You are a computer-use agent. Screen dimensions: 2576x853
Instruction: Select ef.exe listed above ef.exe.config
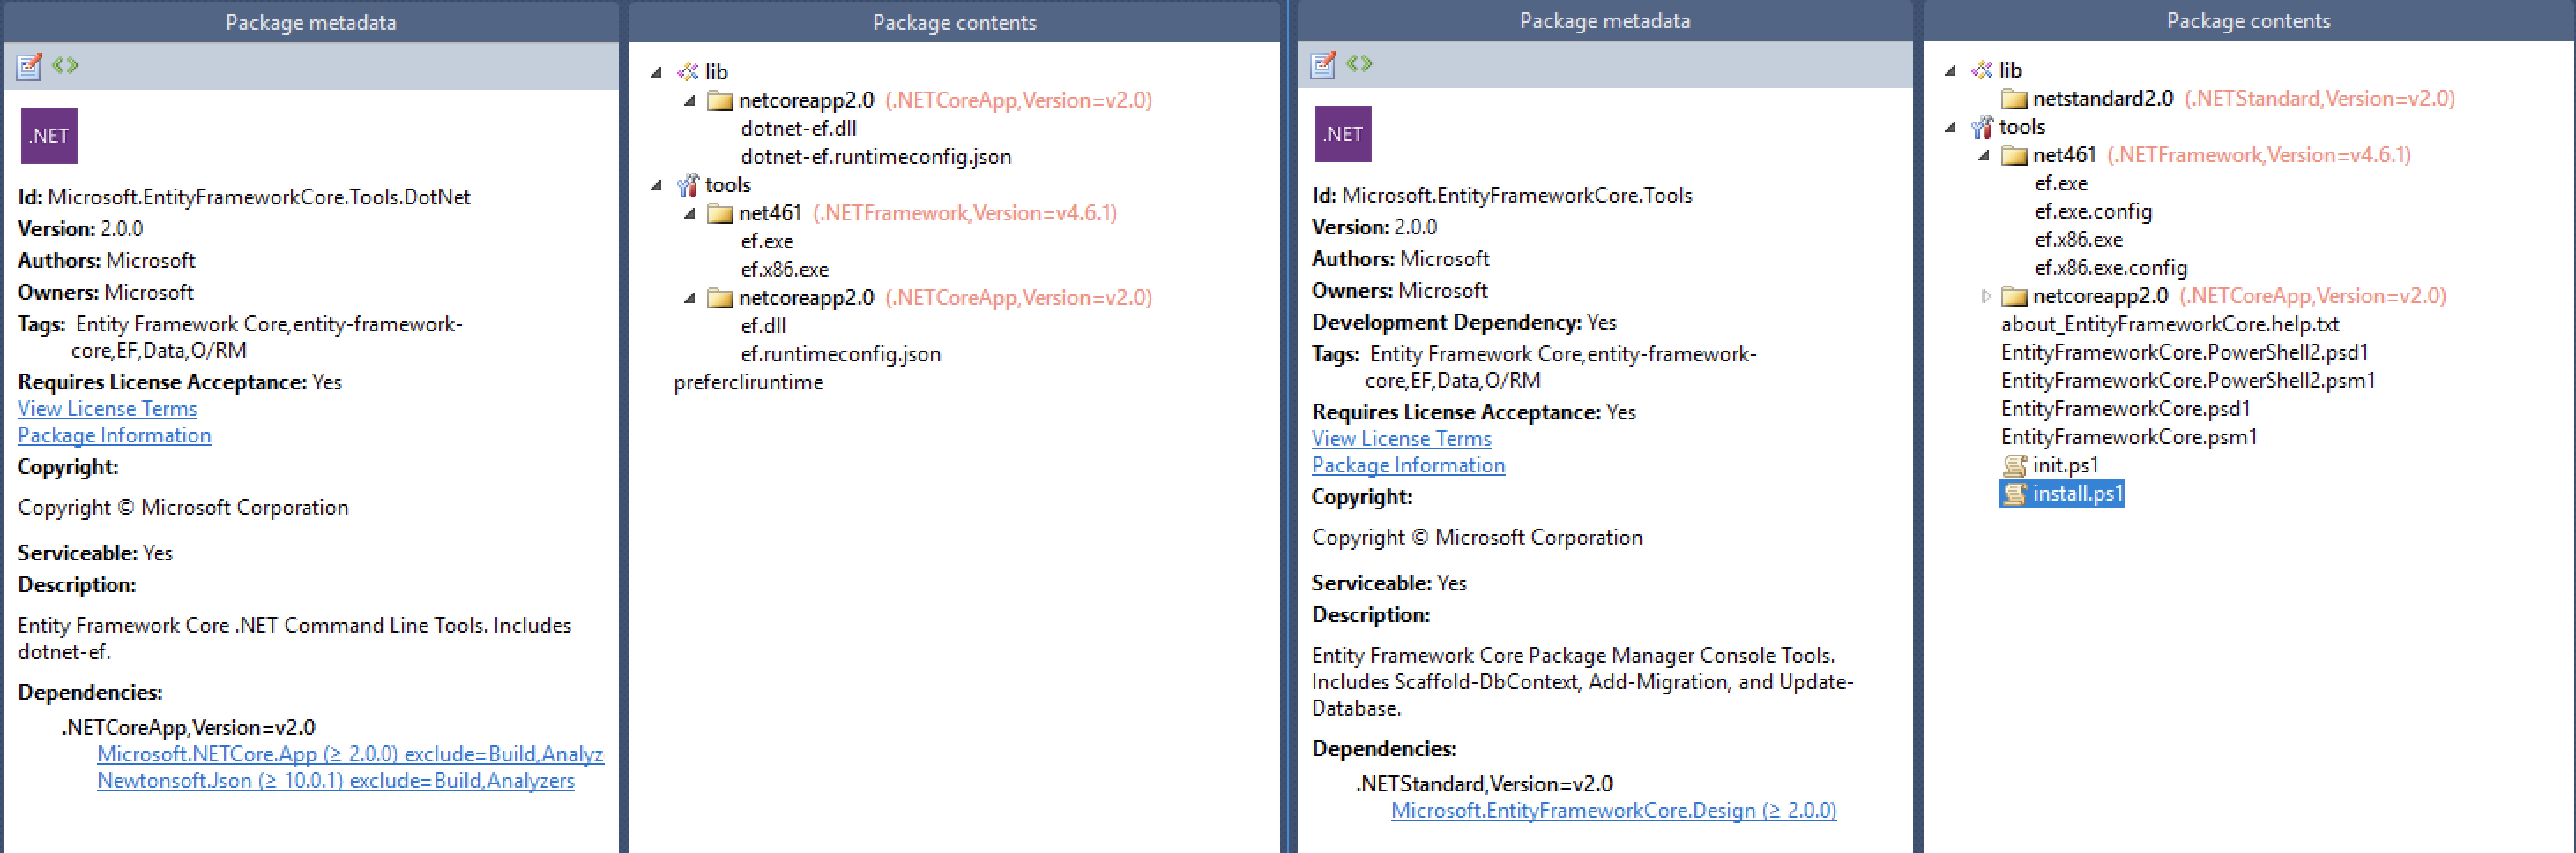2061,183
